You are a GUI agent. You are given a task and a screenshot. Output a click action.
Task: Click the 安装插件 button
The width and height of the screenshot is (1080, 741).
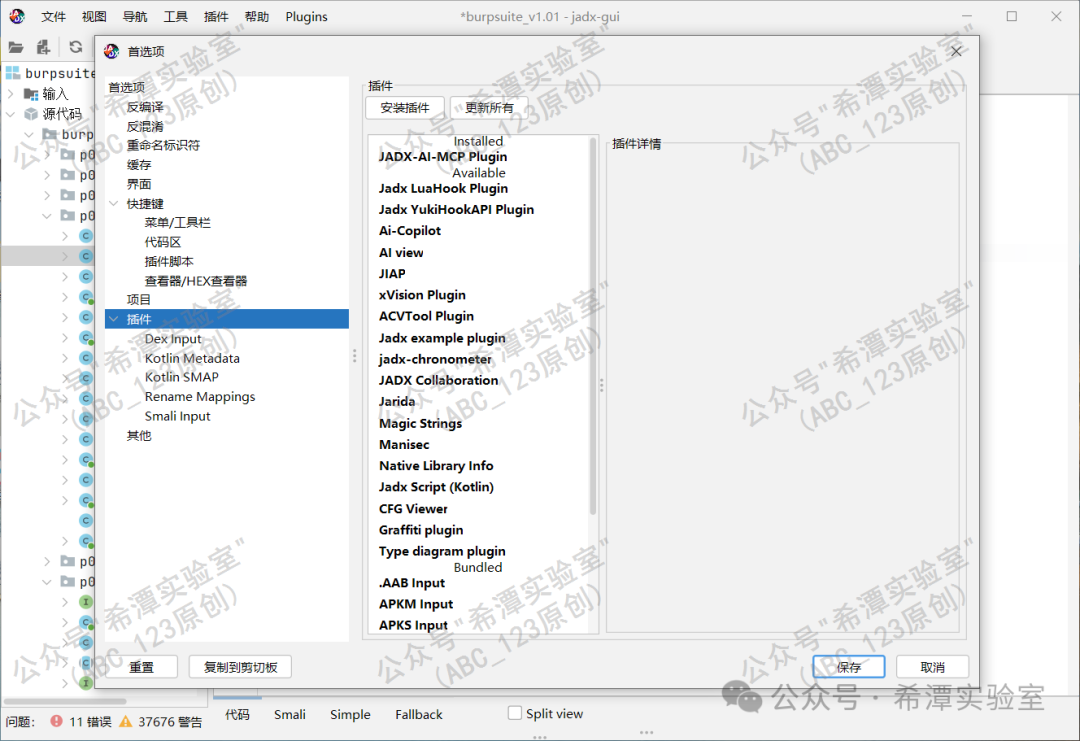click(404, 107)
